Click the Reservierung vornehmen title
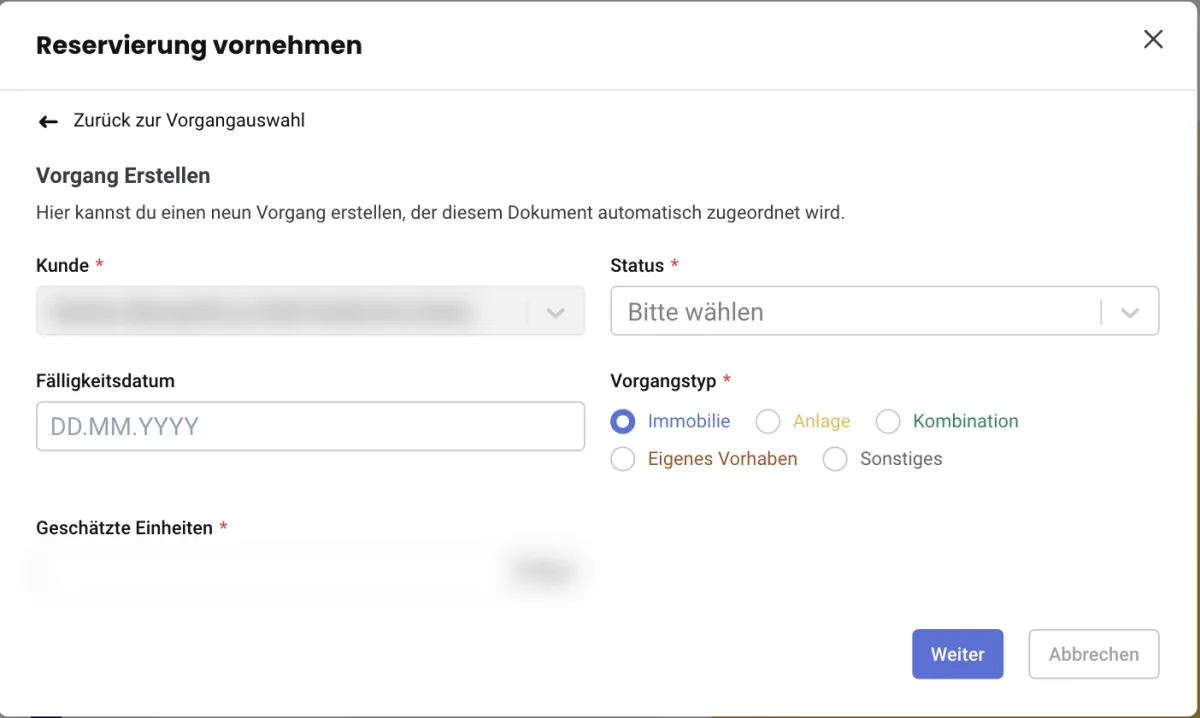The width and height of the screenshot is (1200, 718). 199,45
